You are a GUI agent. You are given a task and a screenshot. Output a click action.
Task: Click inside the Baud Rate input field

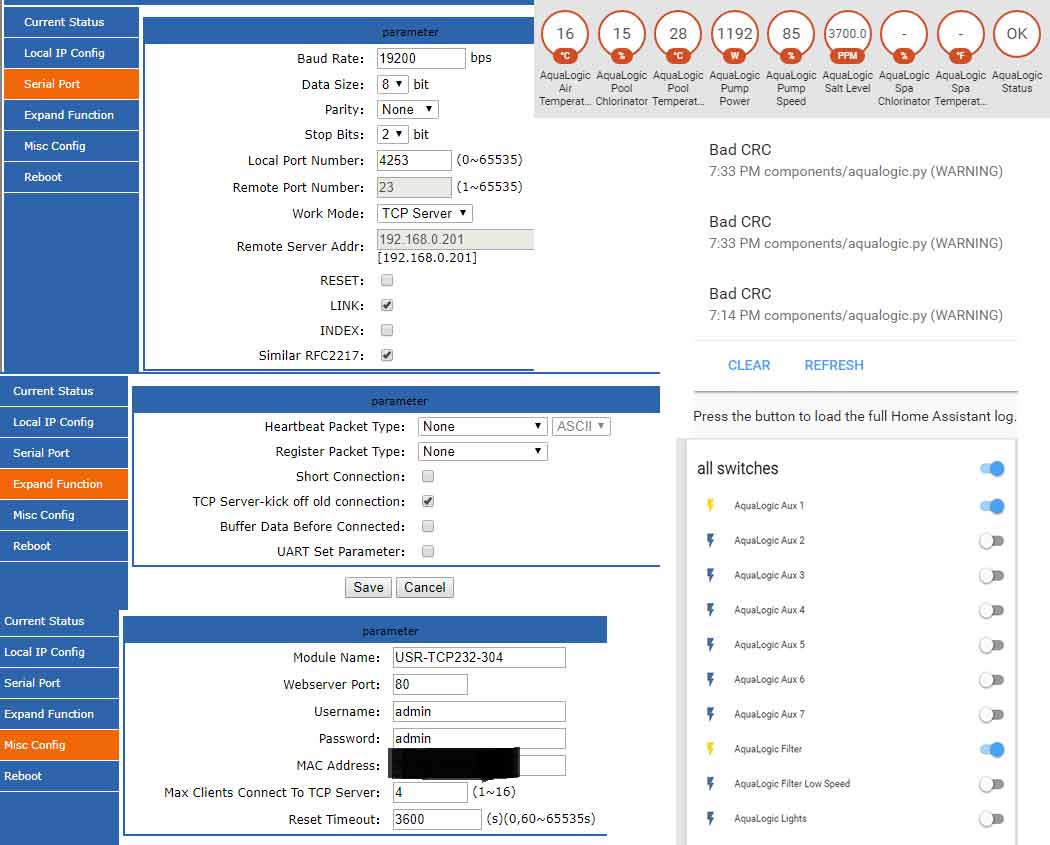click(x=420, y=58)
